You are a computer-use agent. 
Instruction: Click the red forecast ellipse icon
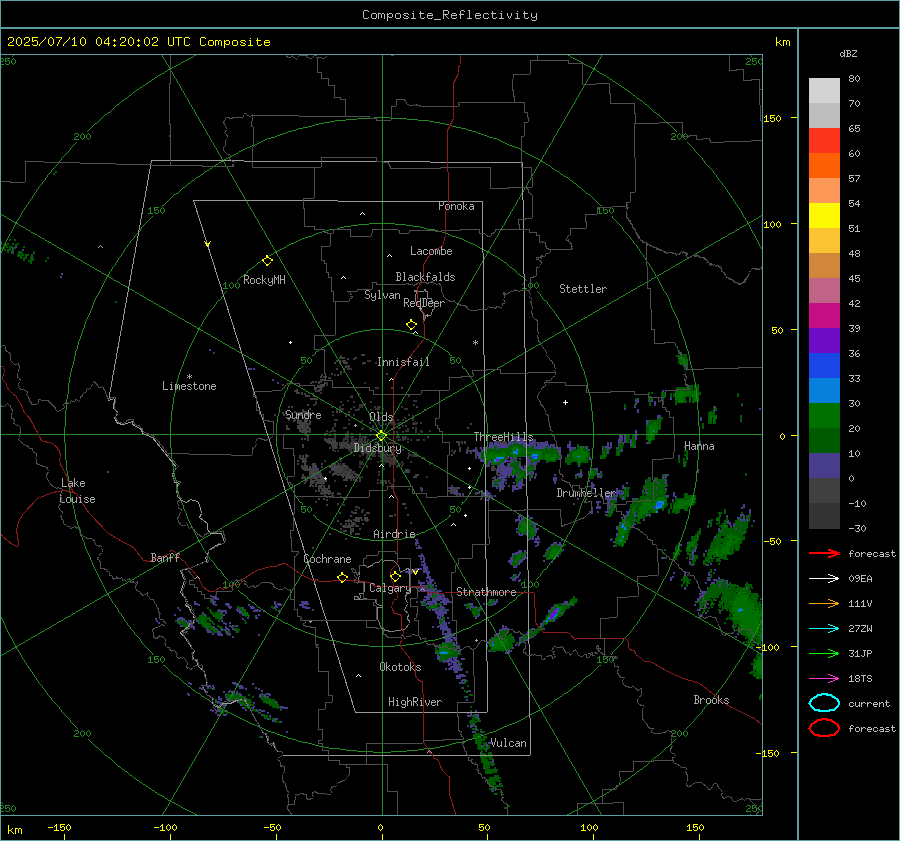click(824, 728)
